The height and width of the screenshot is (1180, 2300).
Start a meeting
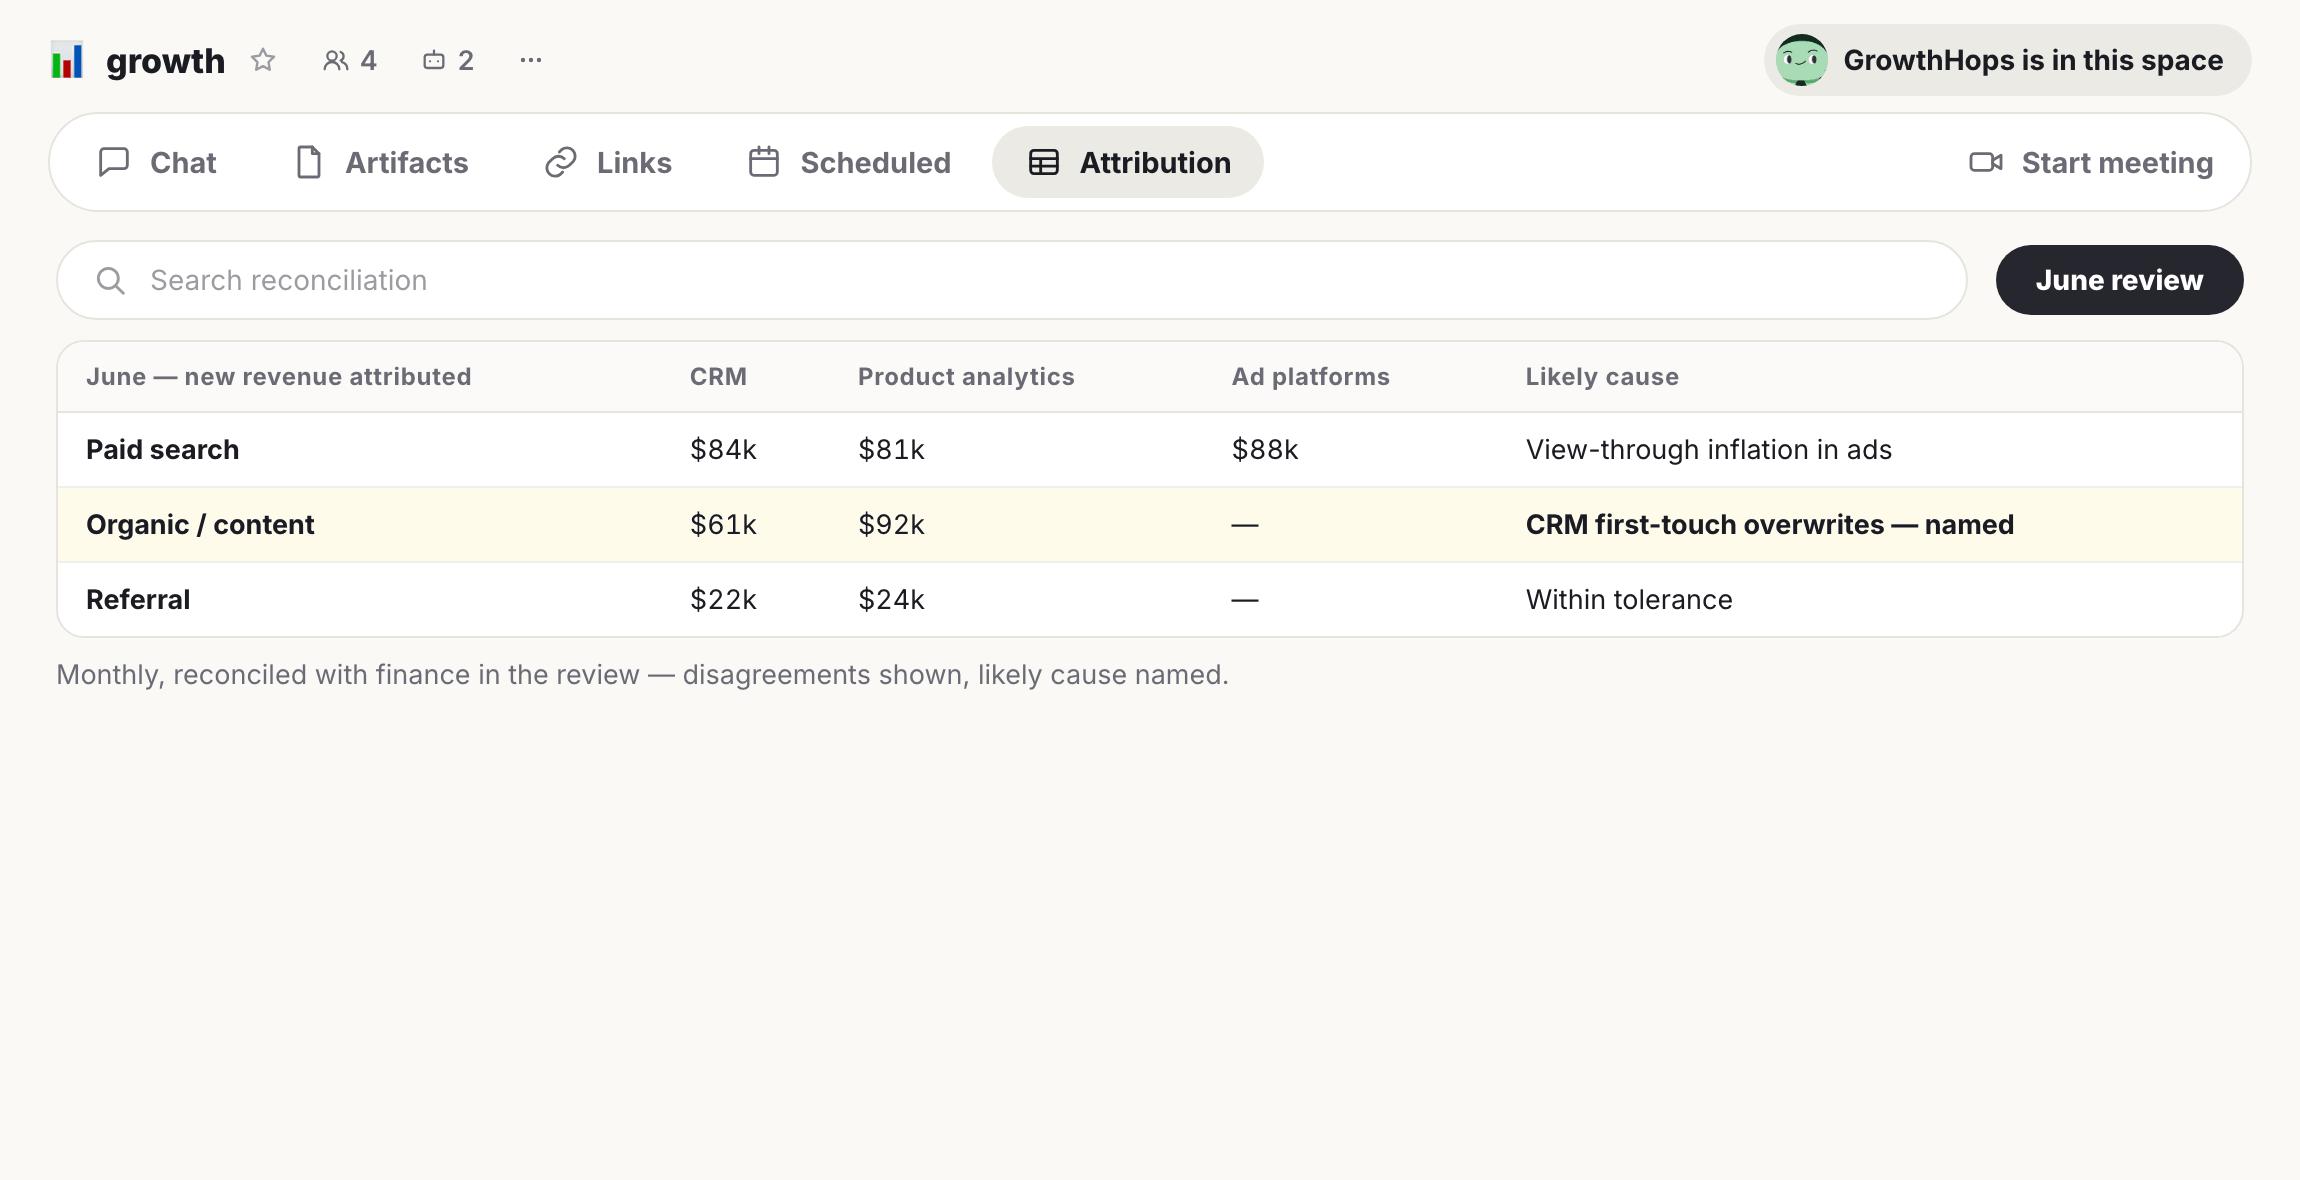[x=2091, y=162]
